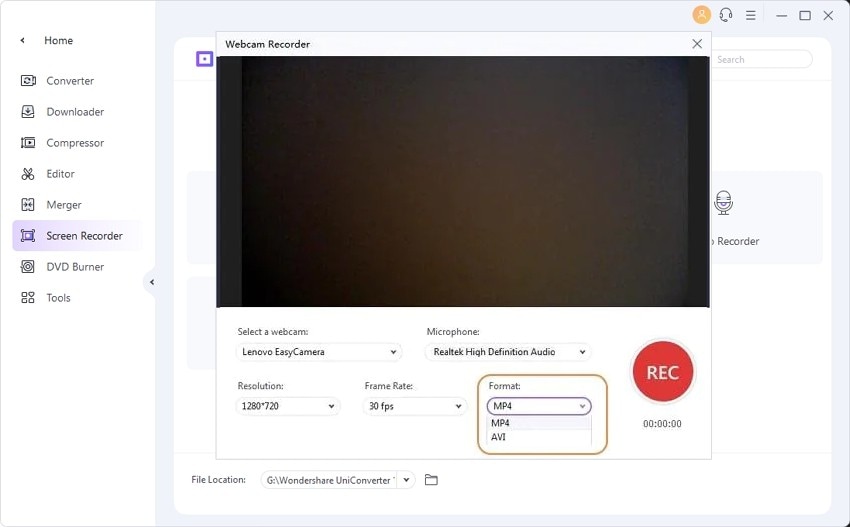Click the support headset icon
The width and height of the screenshot is (850, 527).
(x=726, y=15)
